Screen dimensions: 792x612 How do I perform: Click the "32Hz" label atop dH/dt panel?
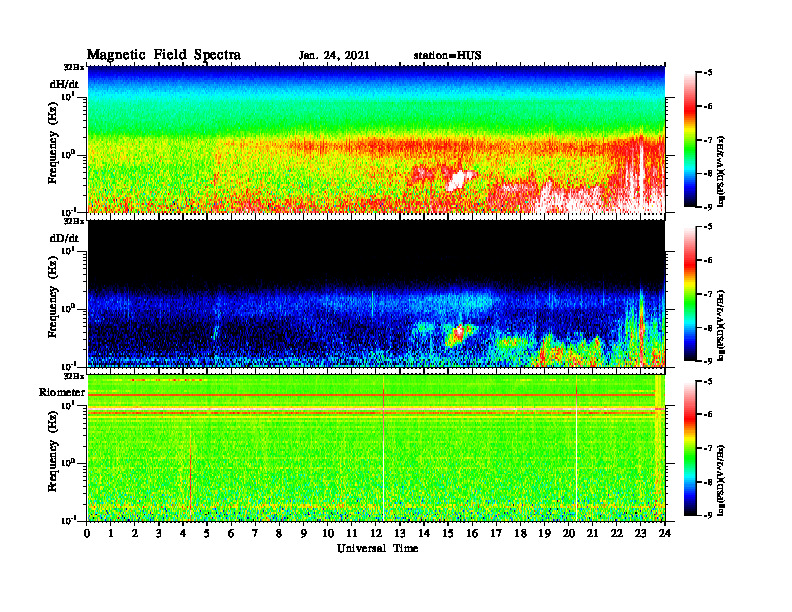(73, 67)
